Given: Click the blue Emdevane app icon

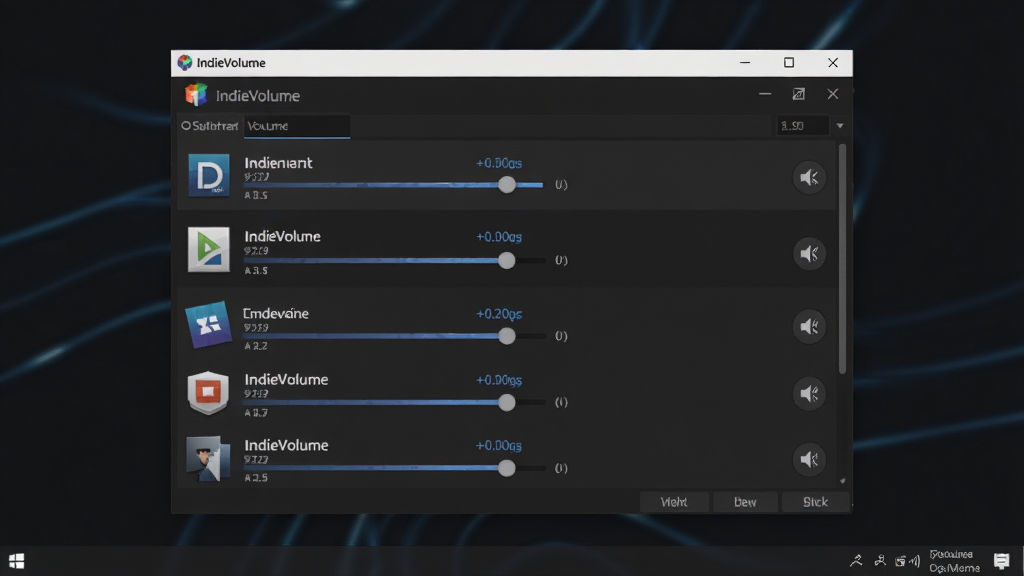Looking at the screenshot, I should (208, 324).
